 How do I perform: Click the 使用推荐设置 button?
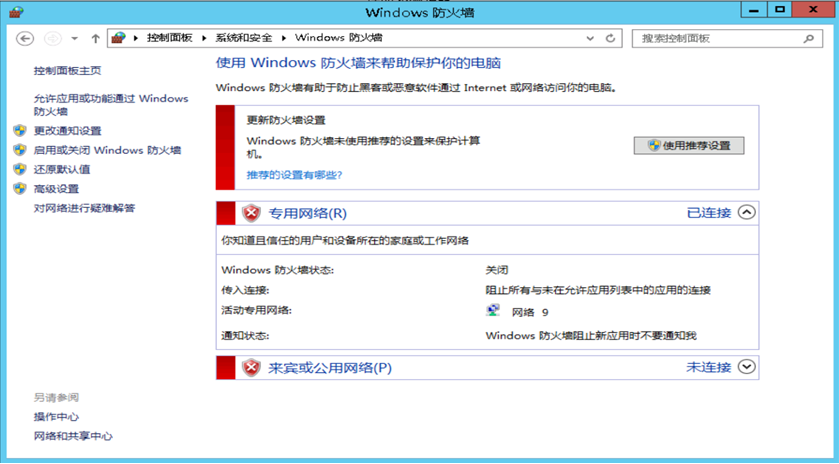click(x=689, y=146)
